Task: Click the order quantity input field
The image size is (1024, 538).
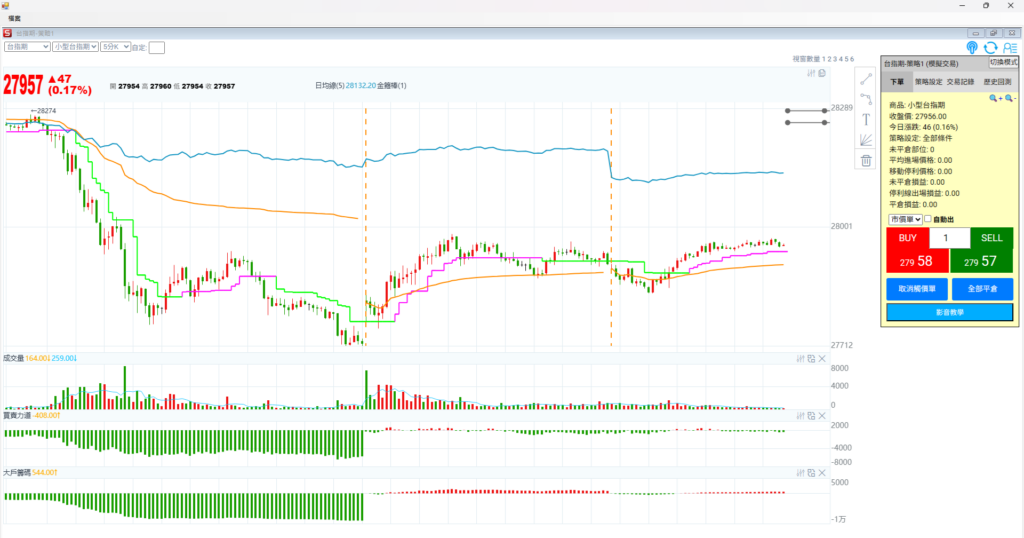Action: pos(949,238)
